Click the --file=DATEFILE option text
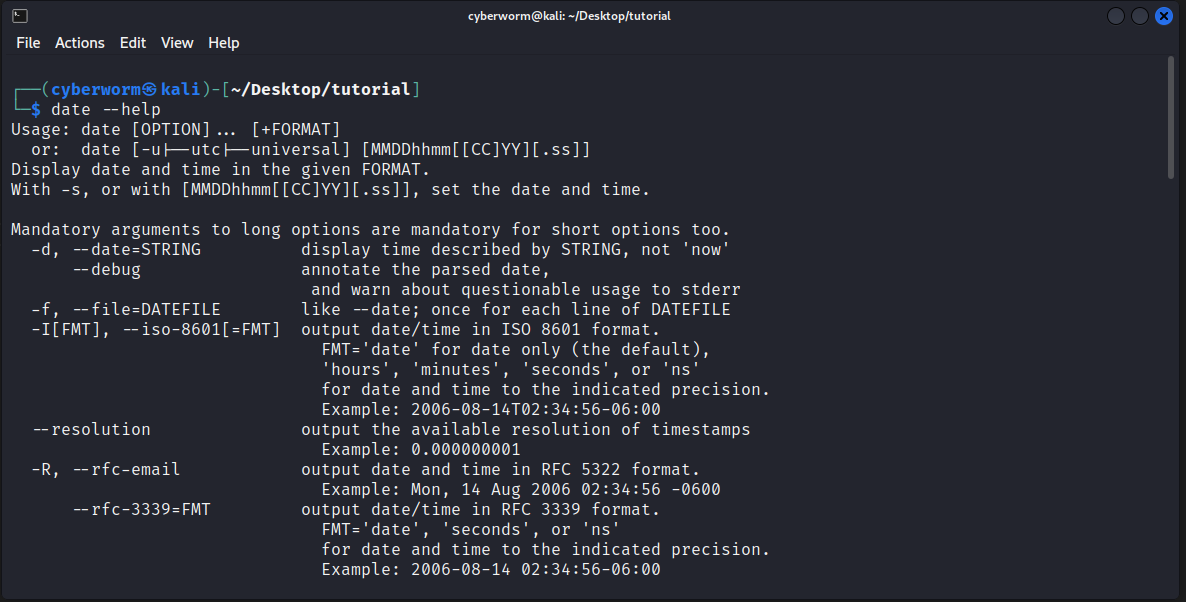This screenshot has height=602, width=1186. coord(146,309)
